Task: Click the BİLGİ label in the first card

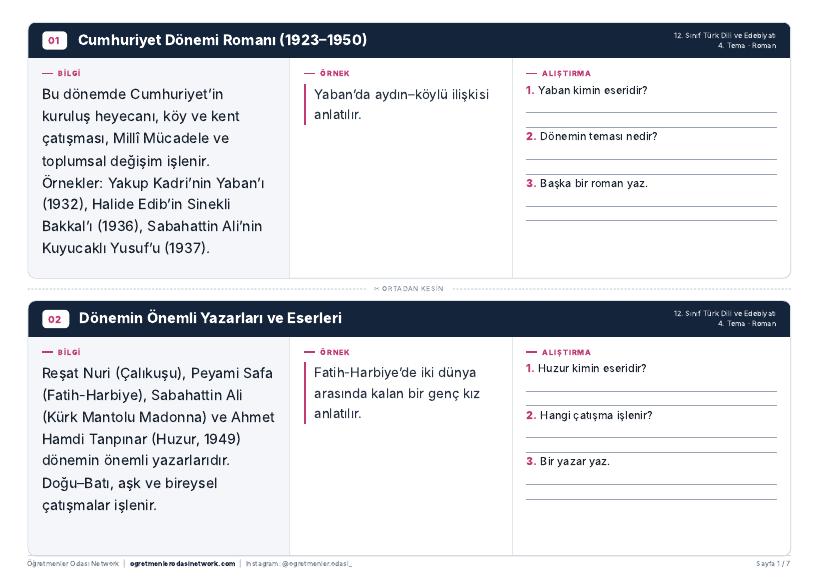Action: point(61,74)
